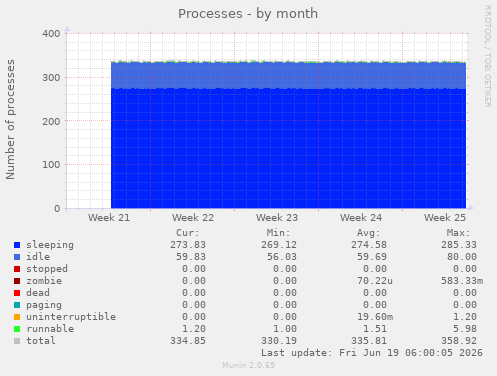Click the sleeping blue legend swatch
Viewport: 497px width, 376px height.
click(17, 245)
